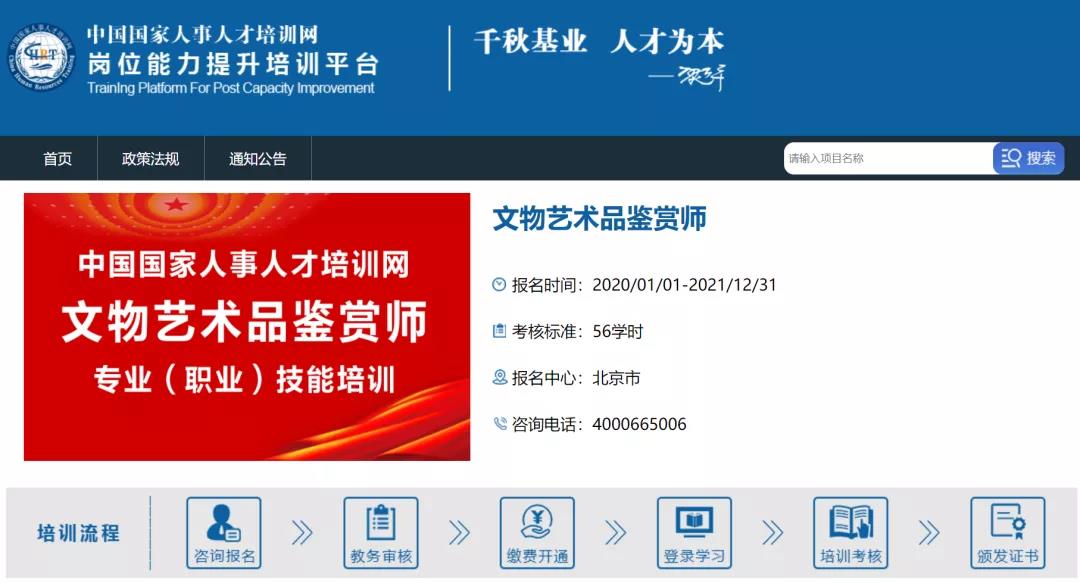The height and width of the screenshot is (583, 1080).
Task: Select the 缴费开通 process step icon
Action: tap(537, 533)
